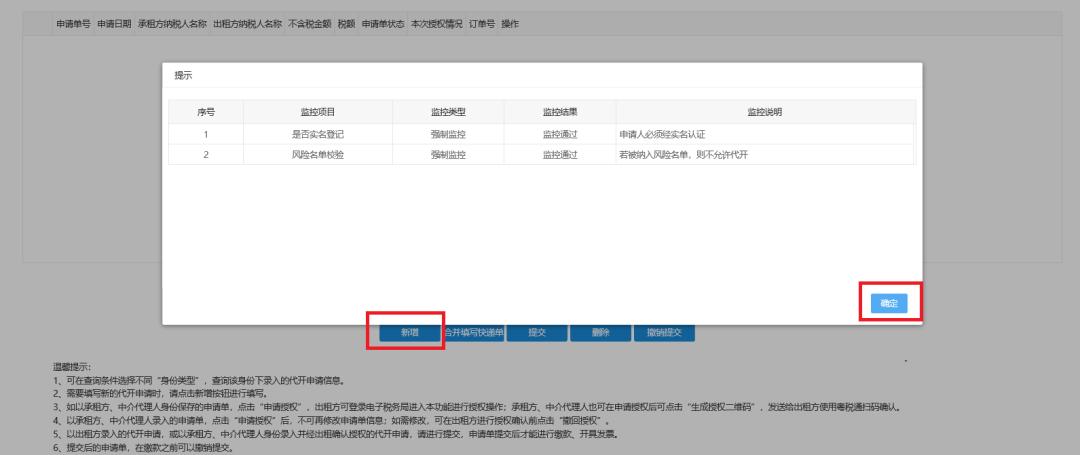The image size is (1080, 455).
Task: Select the 是否实名登记 cell
Action: point(318,134)
